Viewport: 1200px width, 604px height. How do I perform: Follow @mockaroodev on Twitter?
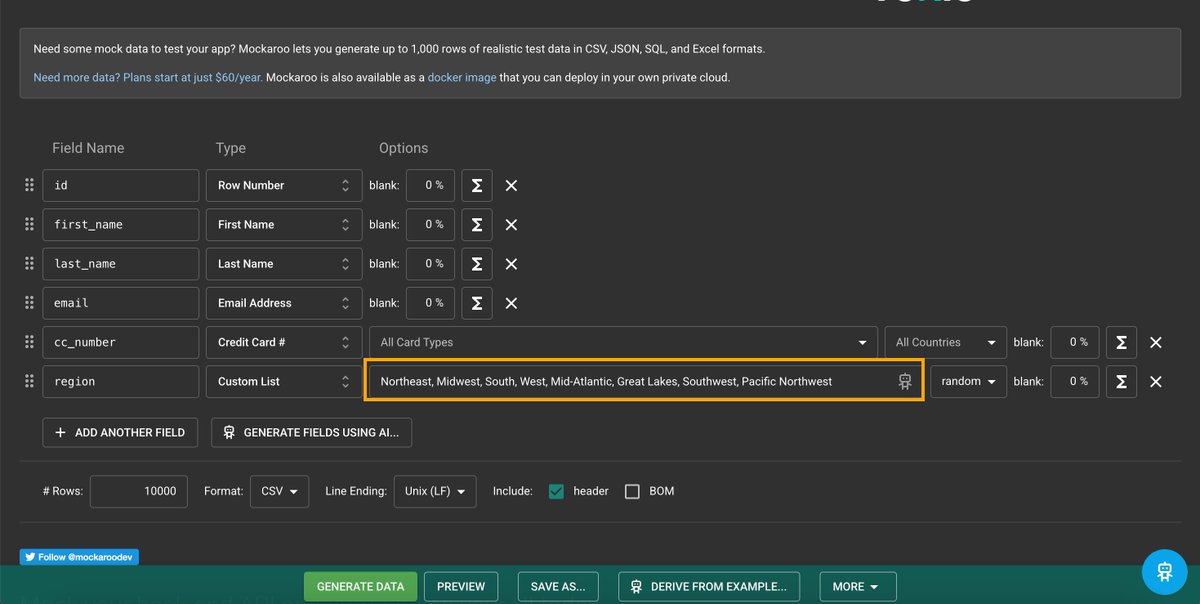[x=79, y=557]
